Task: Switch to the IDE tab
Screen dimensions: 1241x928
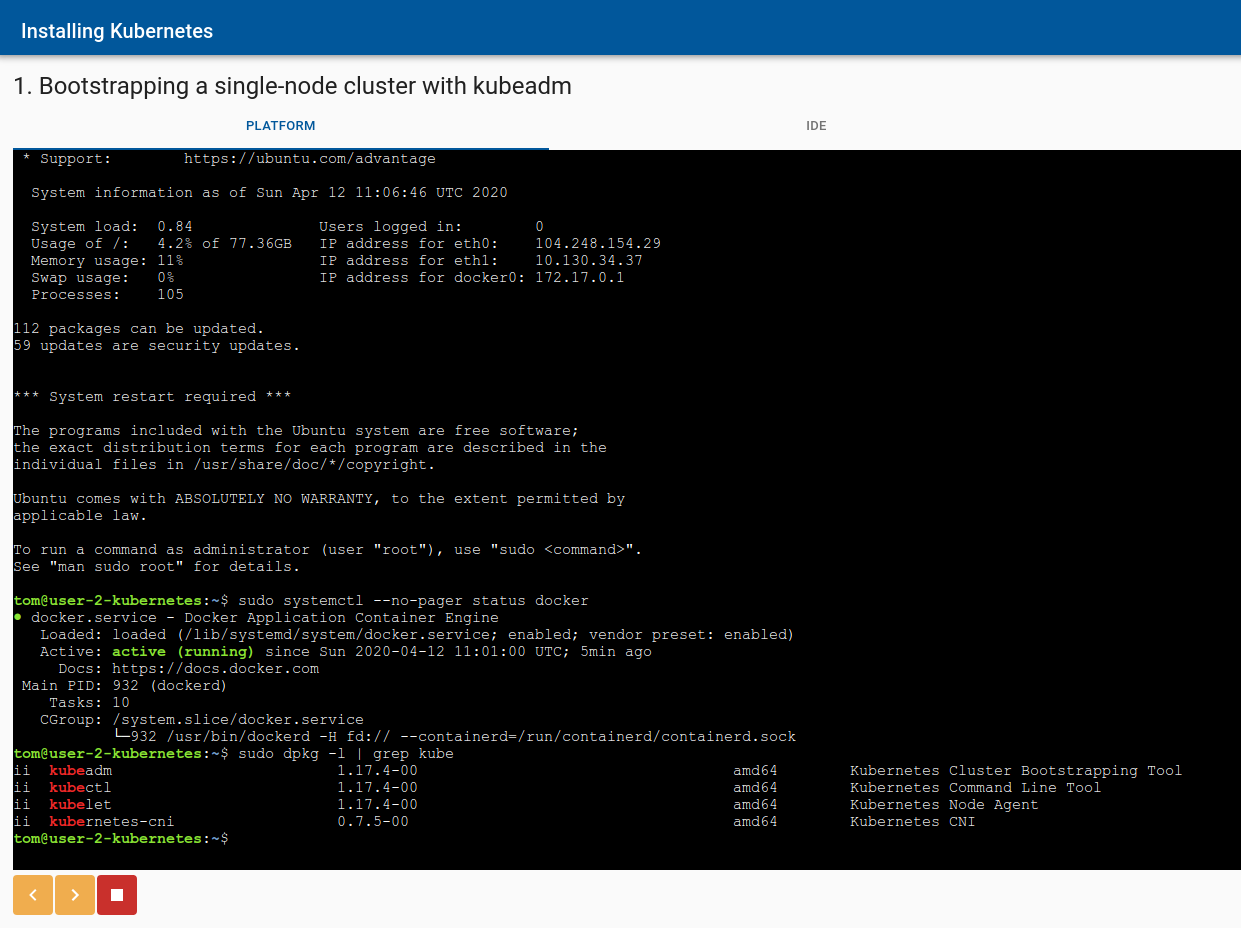Action: 816,126
